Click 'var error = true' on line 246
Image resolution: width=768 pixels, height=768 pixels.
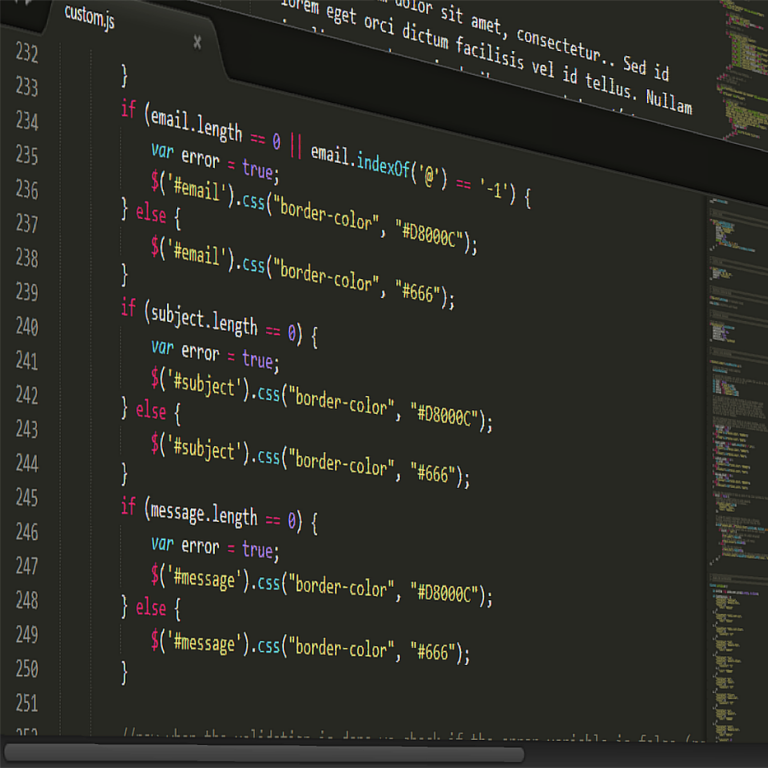coord(214,546)
